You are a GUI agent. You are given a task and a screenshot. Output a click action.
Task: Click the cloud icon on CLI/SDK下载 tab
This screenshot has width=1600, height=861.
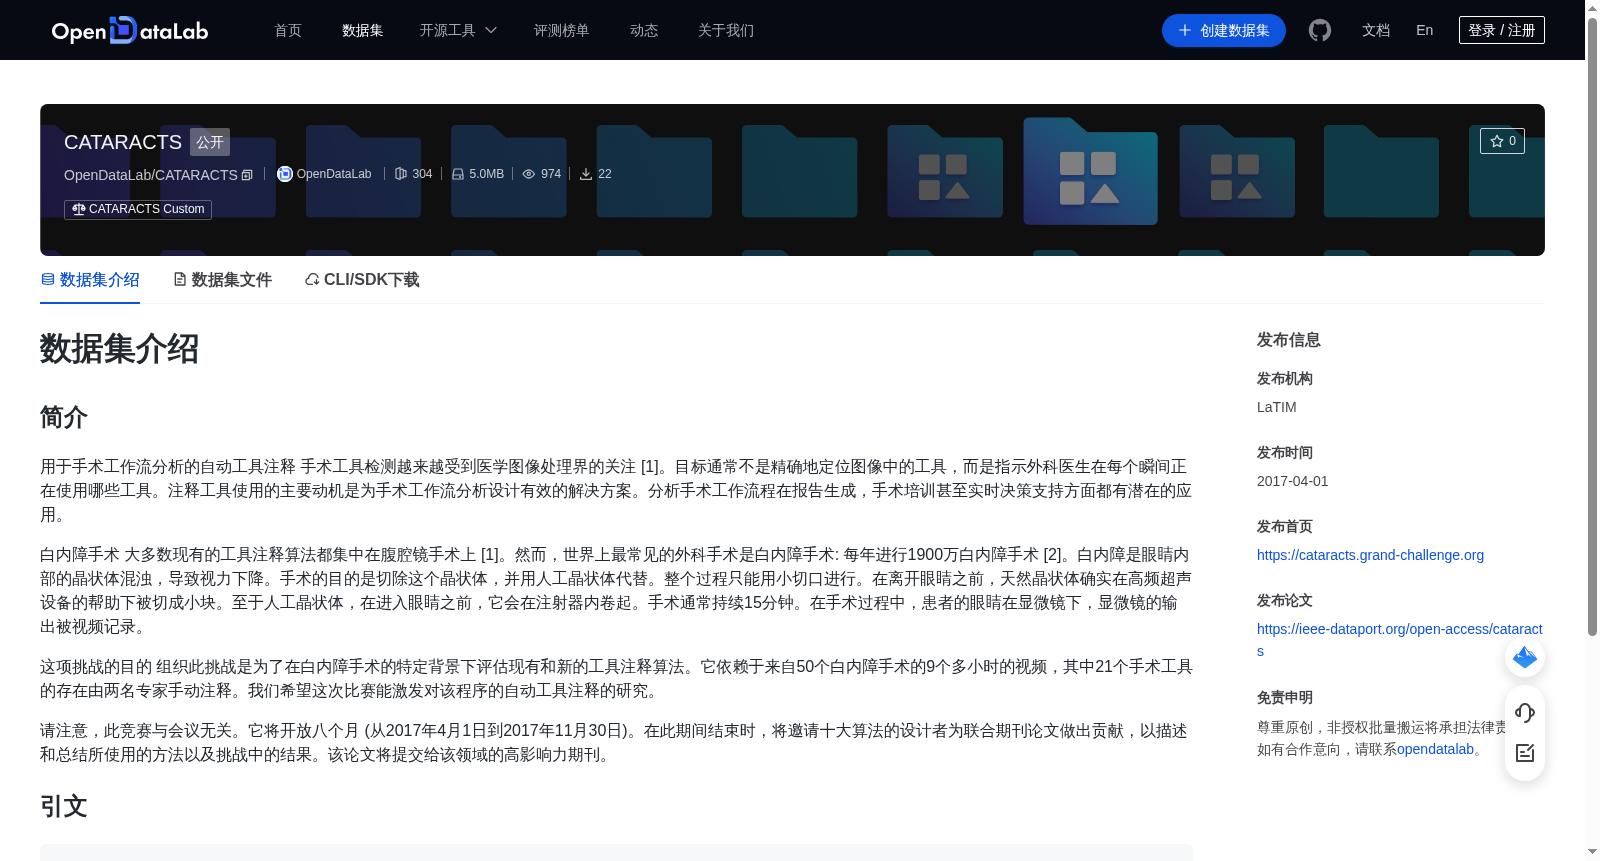click(x=312, y=279)
